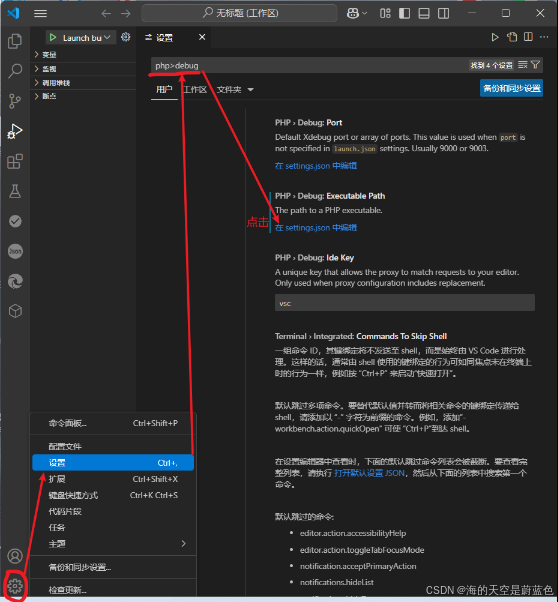
Task: Choose 检查更新 from the menu
Action: 113,590
